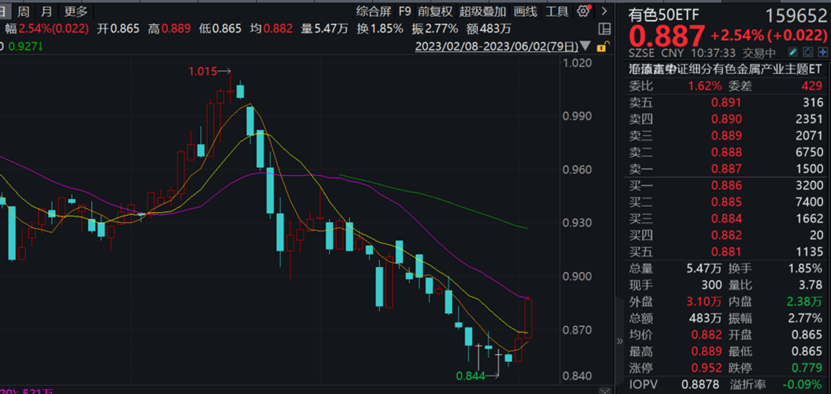
Task: Click the 0.900 price axis label
Action: 578,276
